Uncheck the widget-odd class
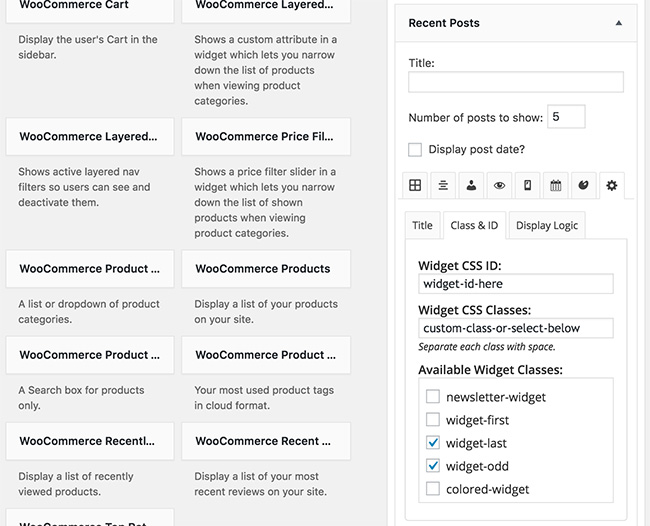 tap(433, 466)
